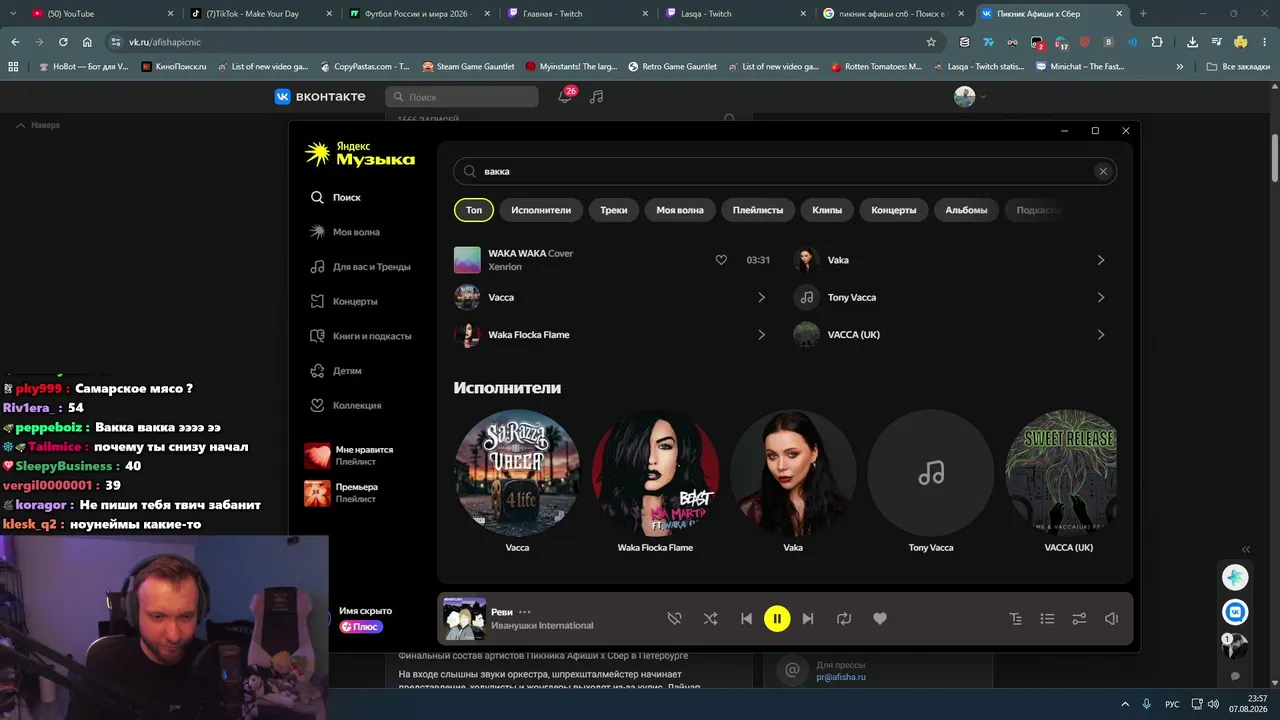This screenshot has height=720, width=1280.
Task: Focus the Yandex Music search field
Action: (785, 171)
